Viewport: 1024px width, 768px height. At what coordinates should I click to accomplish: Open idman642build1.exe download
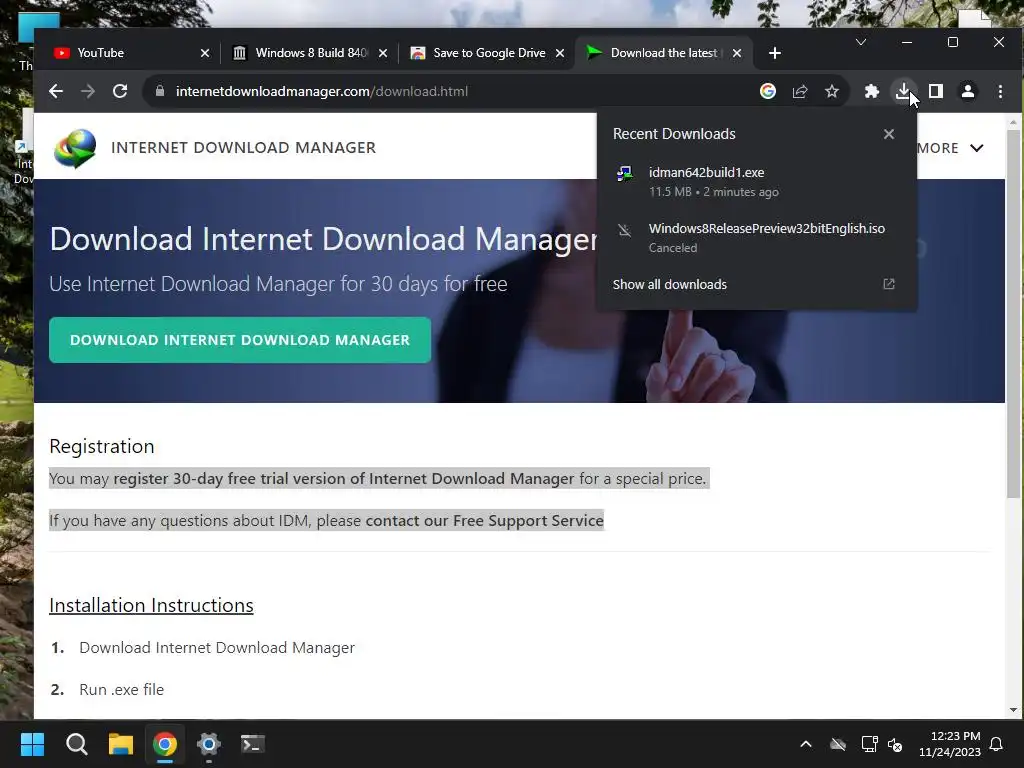click(756, 182)
